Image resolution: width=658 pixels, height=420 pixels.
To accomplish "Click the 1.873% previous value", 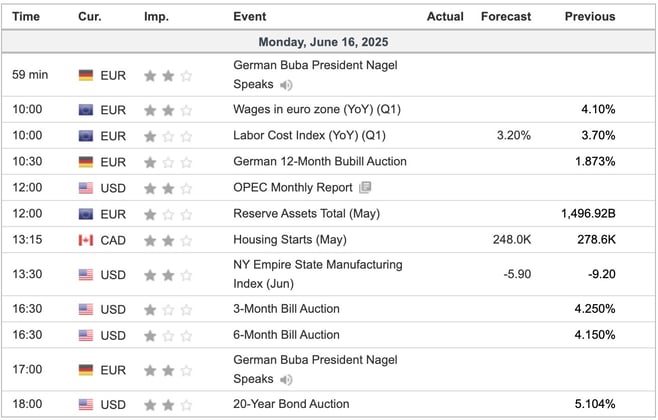I will [595, 162].
